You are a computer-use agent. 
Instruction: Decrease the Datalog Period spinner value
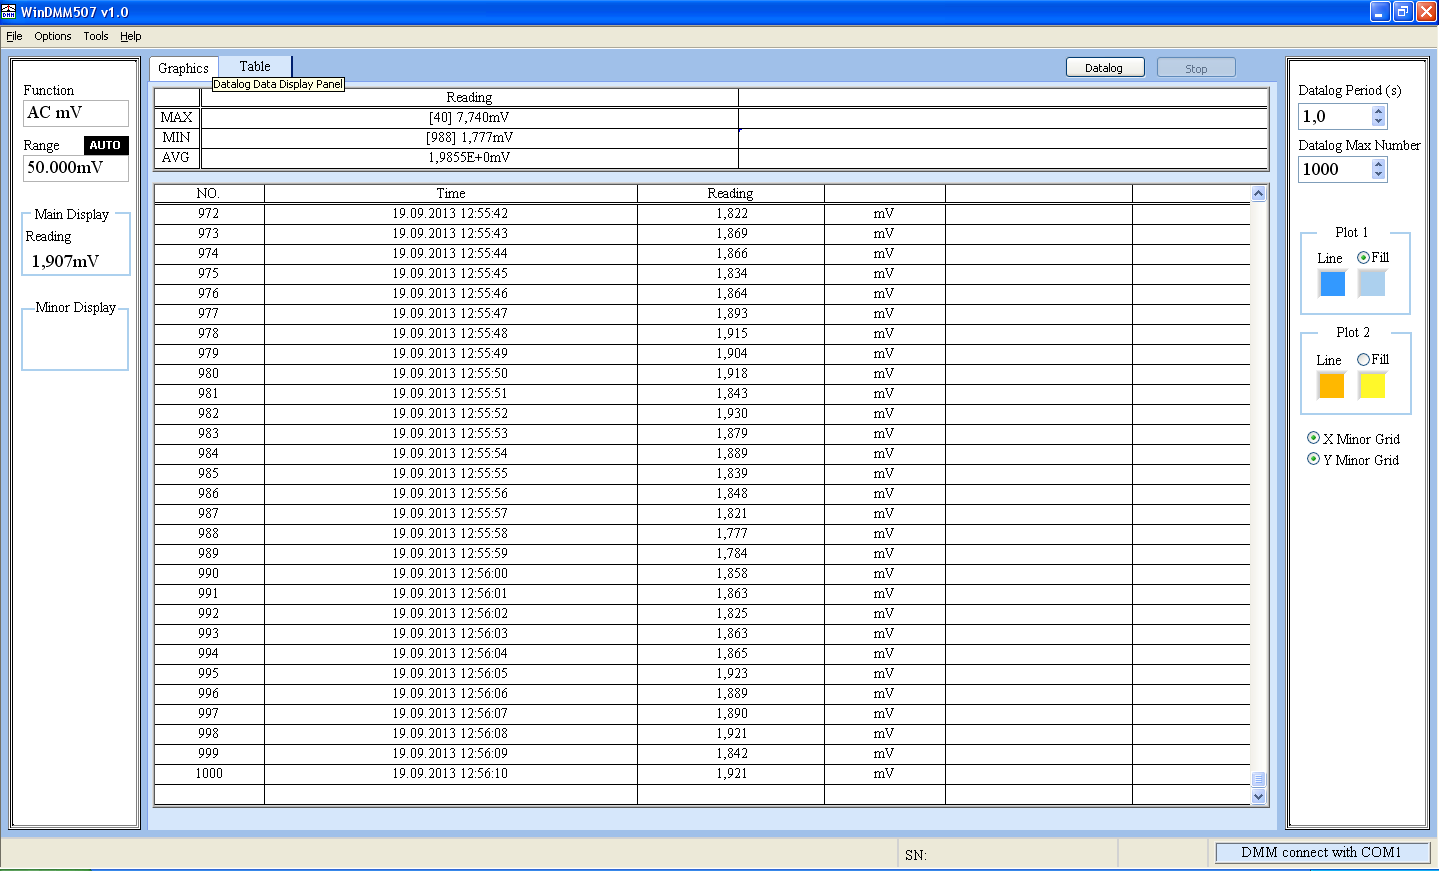[x=1379, y=122]
